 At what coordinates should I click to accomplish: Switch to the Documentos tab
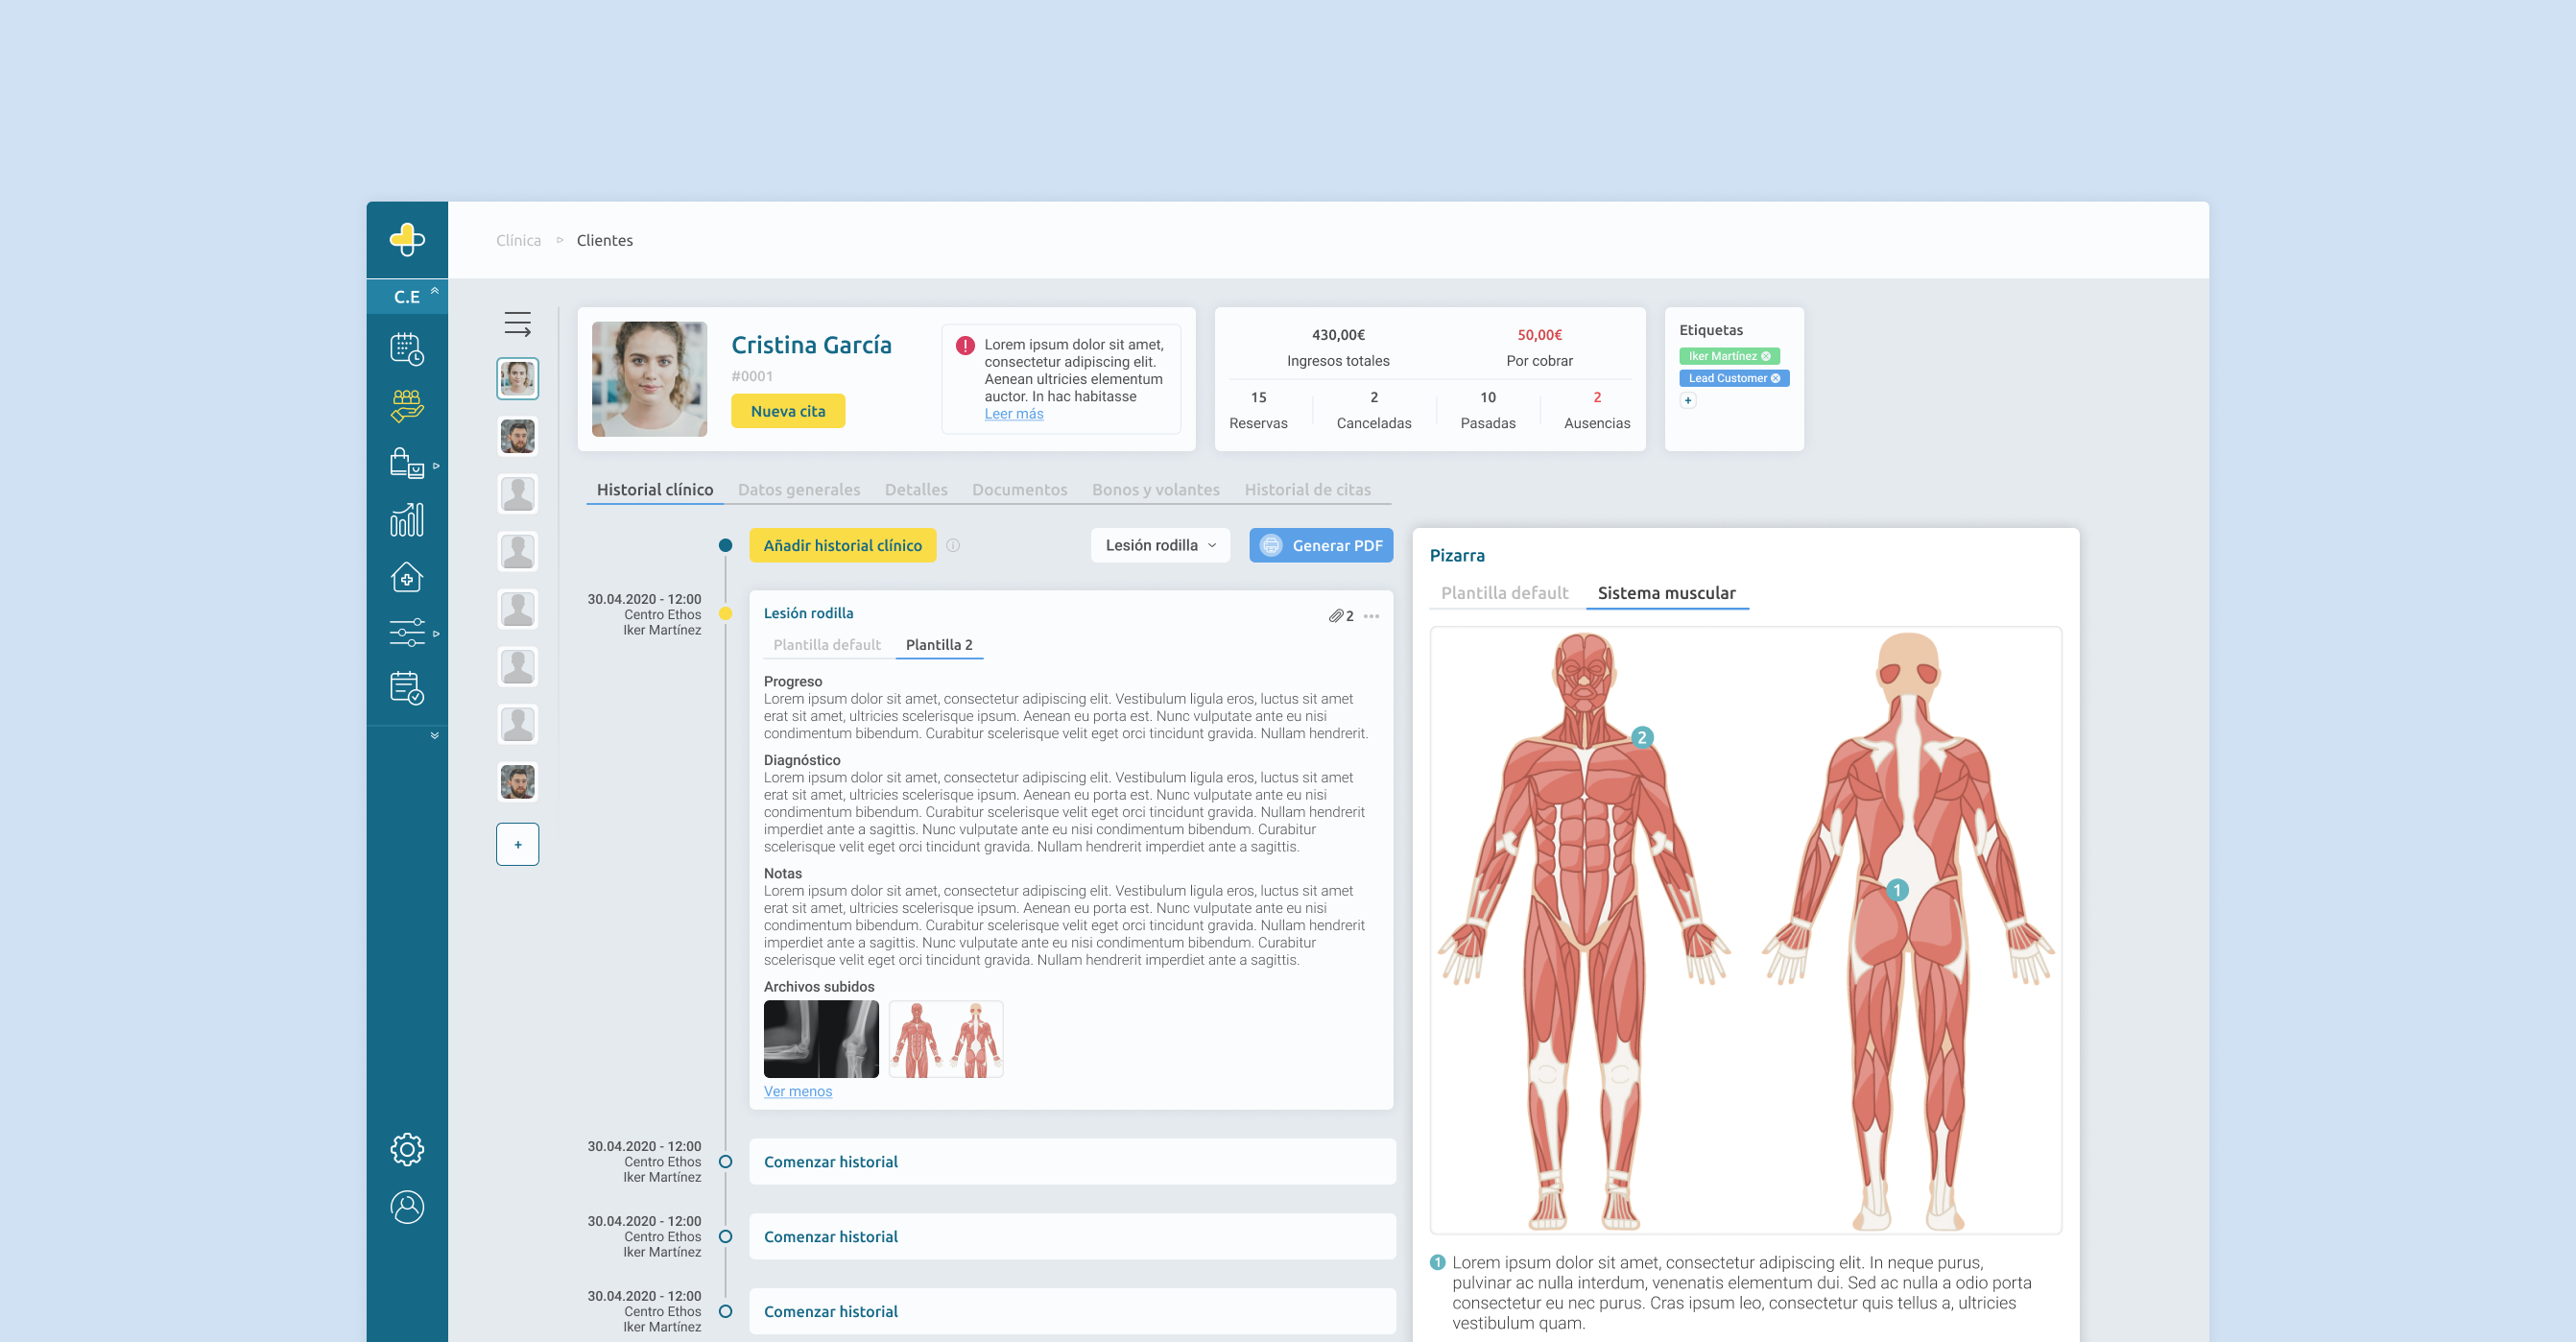tap(1019, 489)
